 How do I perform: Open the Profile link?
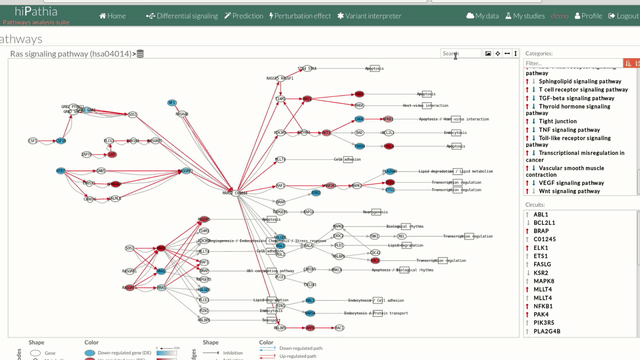(588, 16)
